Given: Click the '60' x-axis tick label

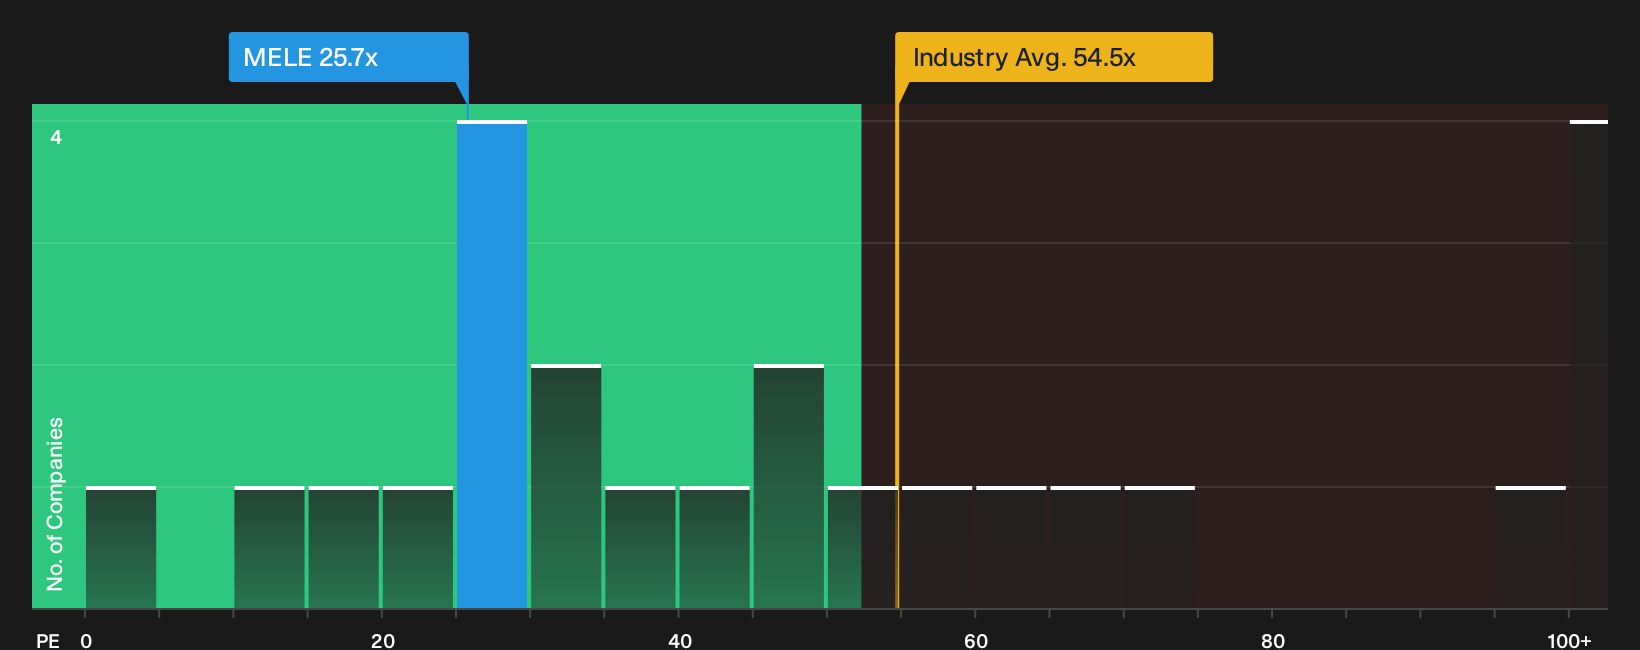Looking at the screenshot, I should (976, 640).
